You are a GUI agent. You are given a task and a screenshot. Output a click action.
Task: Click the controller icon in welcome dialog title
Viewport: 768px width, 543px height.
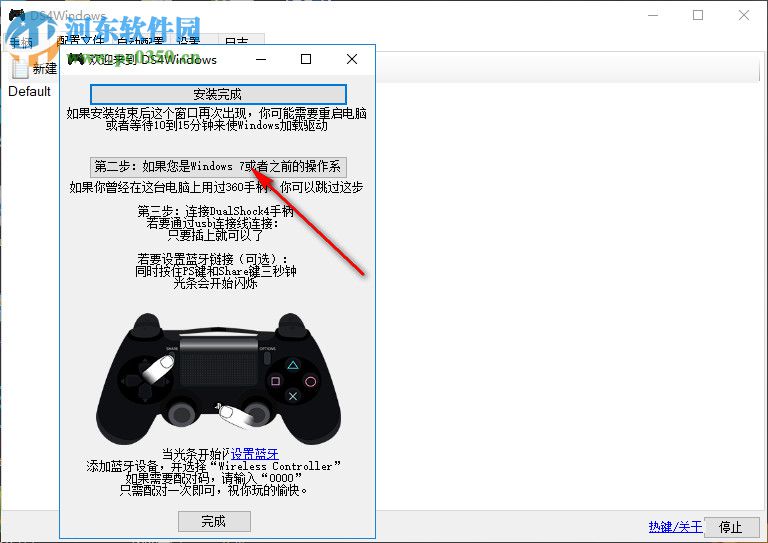click(x=75, y=59)
